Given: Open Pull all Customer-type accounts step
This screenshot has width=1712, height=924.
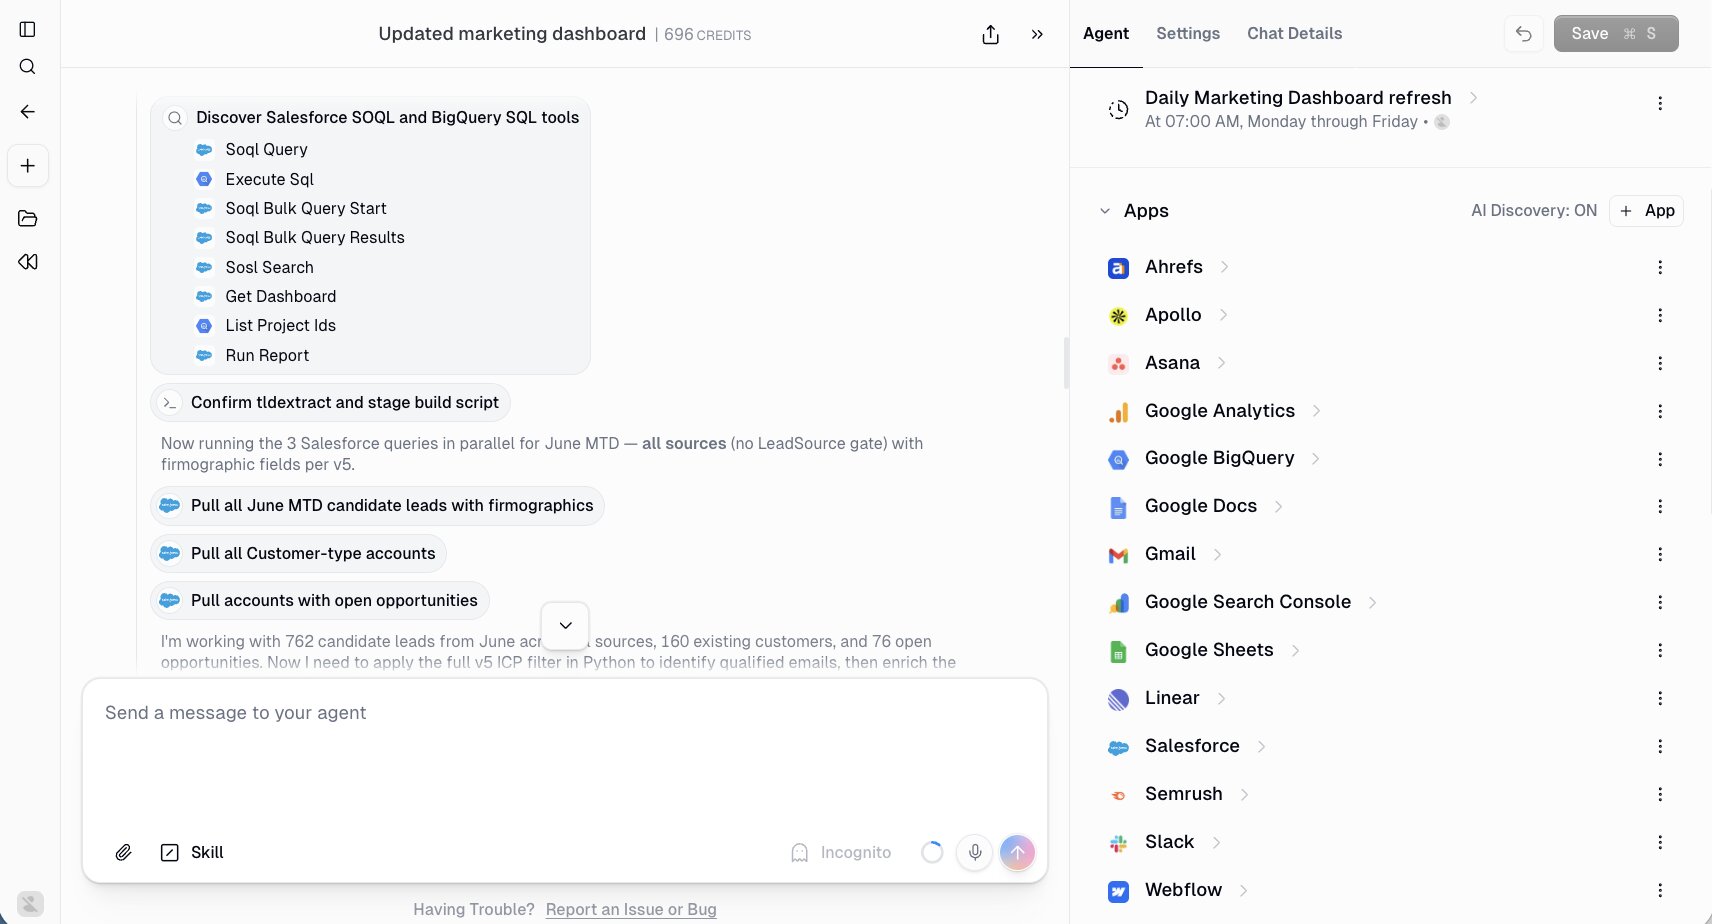Looking at the screenshot, I should point(298,554).
